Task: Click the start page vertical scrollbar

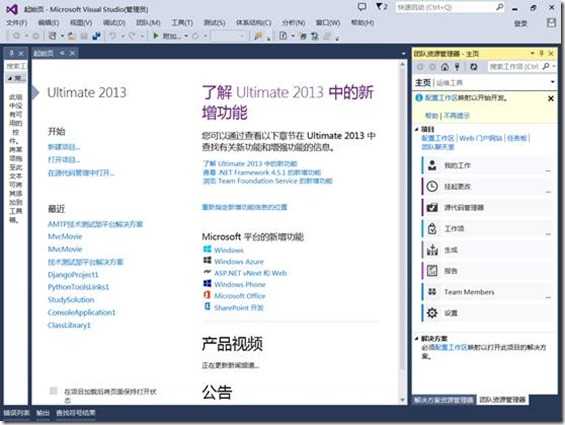Action: click(x=403, y=231)
